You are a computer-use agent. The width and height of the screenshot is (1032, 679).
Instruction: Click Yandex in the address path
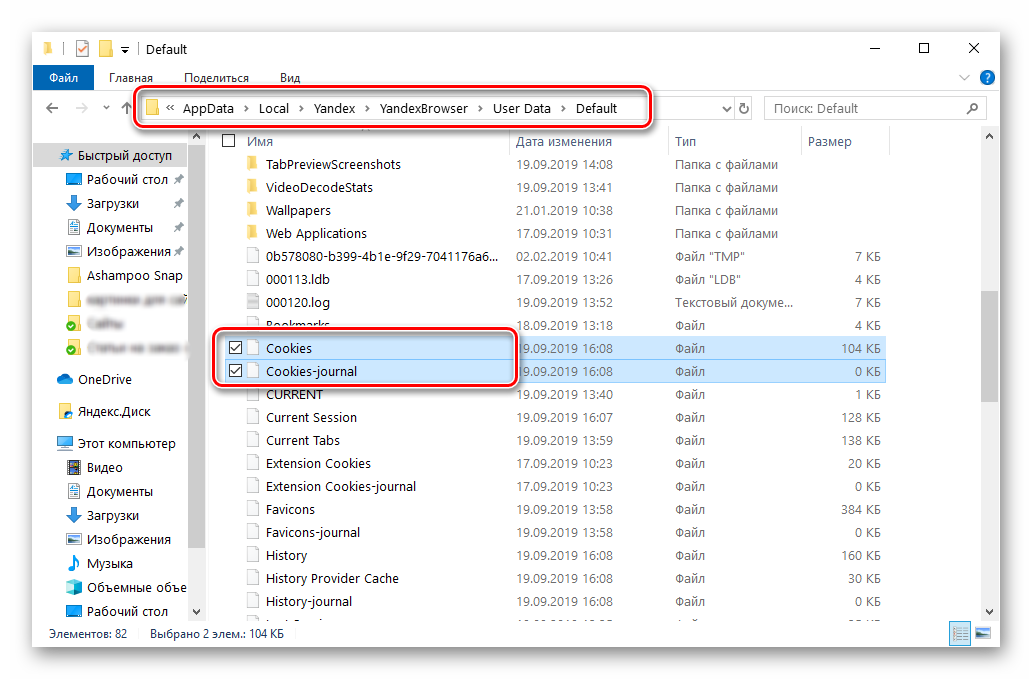coord(334,109)
